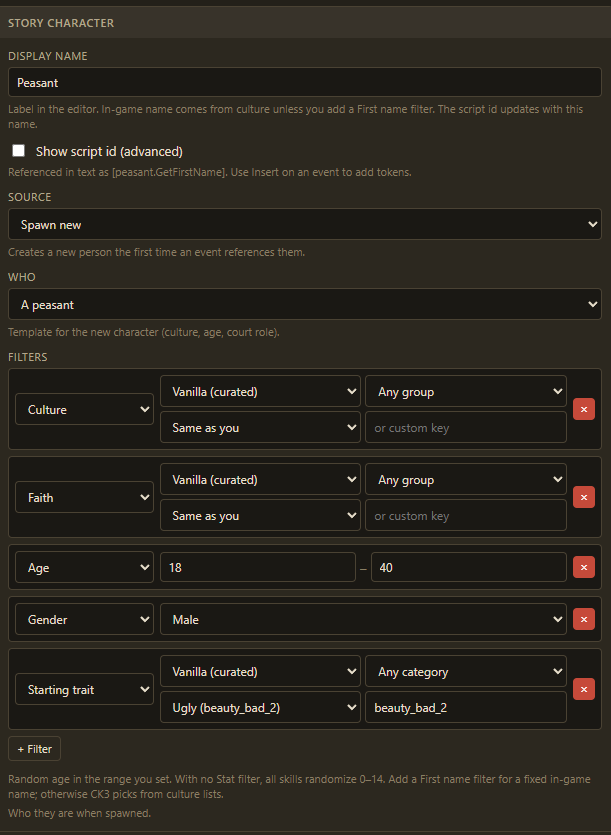Click the Who label
The height and width of the screenshot is (835, 611).
pos(22,276)
